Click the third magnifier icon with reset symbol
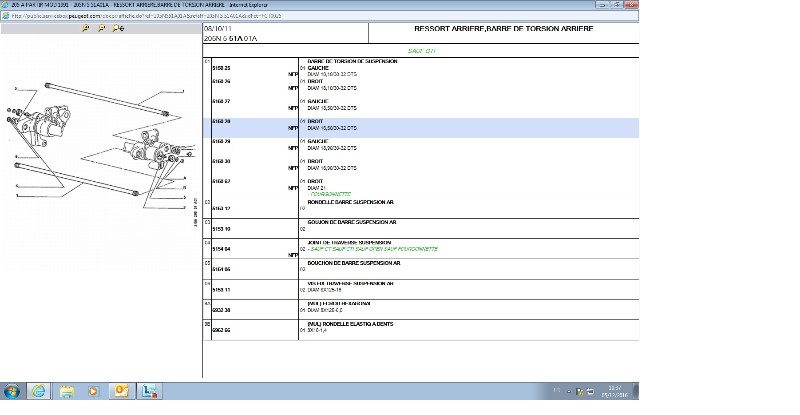 (118, 28)
